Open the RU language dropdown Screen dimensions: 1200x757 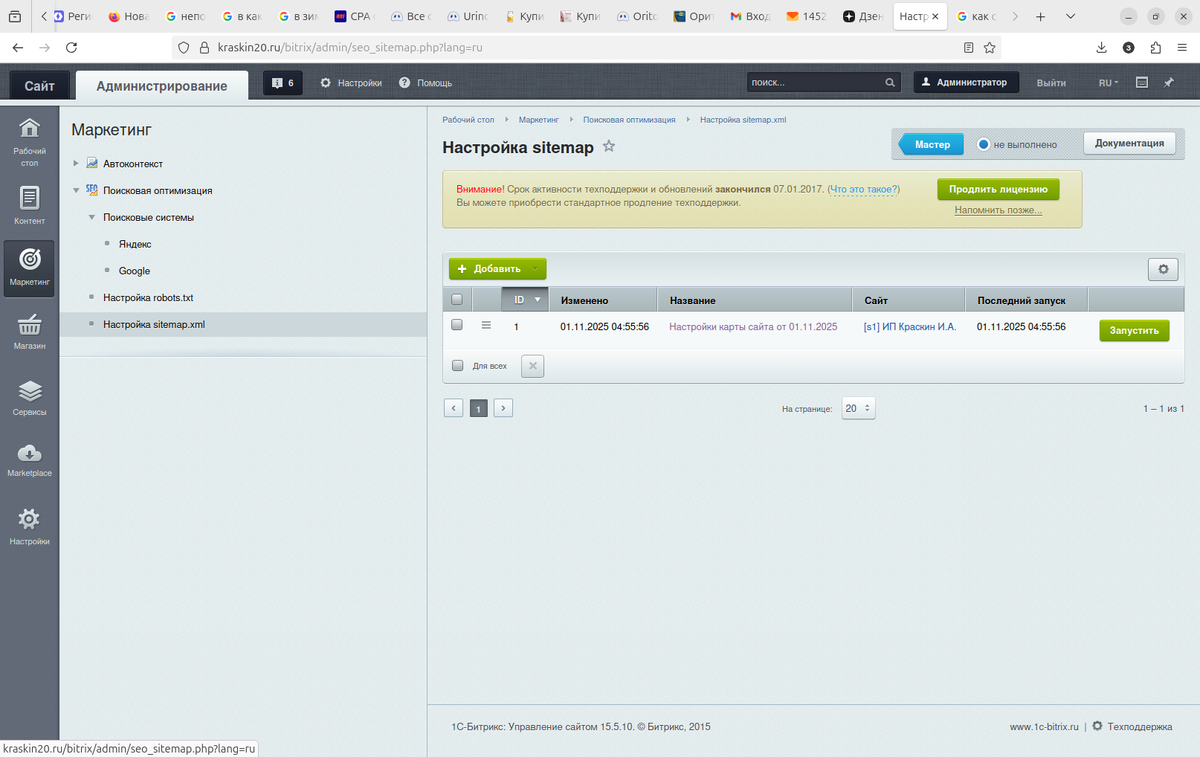tap(1108, 83)
